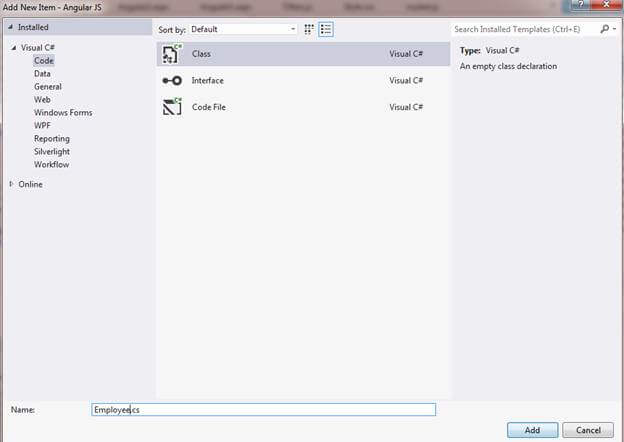
Task: Click Visual C# label in Code File row
Action: pyautogui.click(x=406, y=107)
